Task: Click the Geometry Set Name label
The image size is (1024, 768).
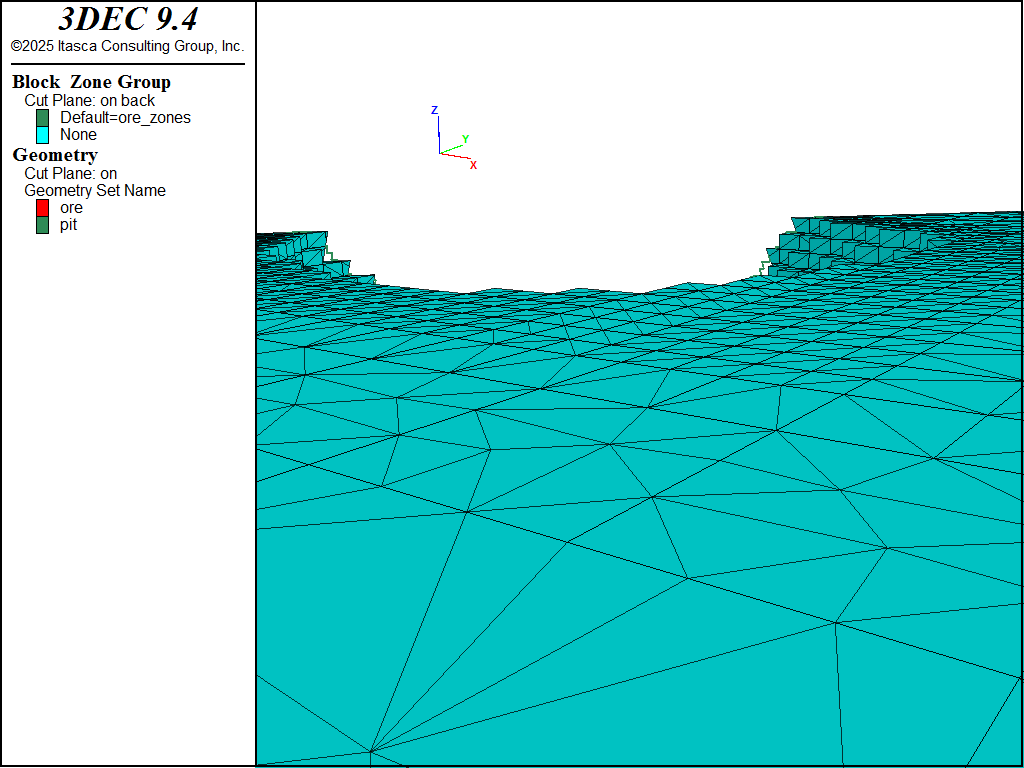Action: tap(95, 190)
